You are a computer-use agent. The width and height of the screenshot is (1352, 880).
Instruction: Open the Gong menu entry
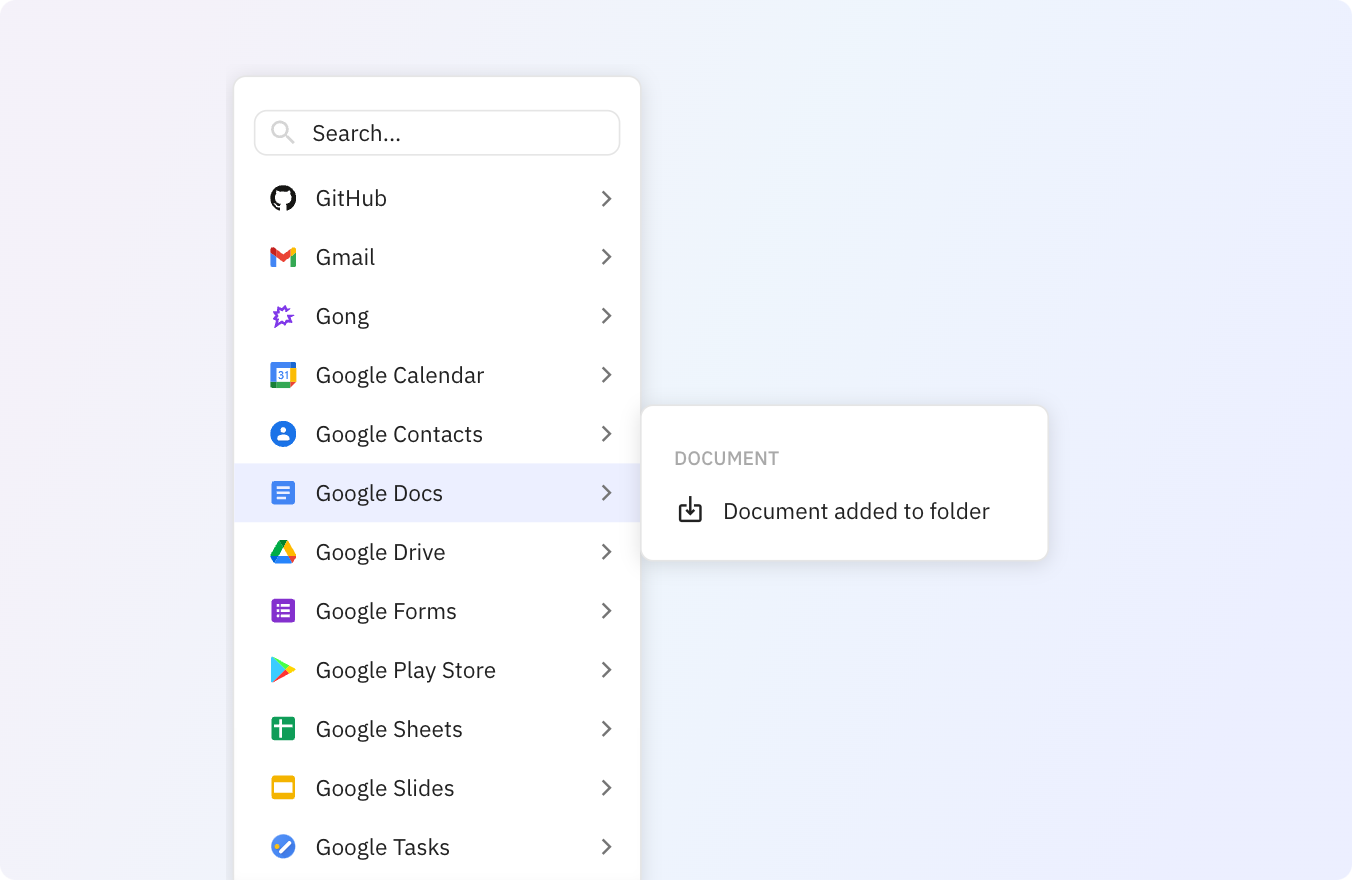[437, 316]
